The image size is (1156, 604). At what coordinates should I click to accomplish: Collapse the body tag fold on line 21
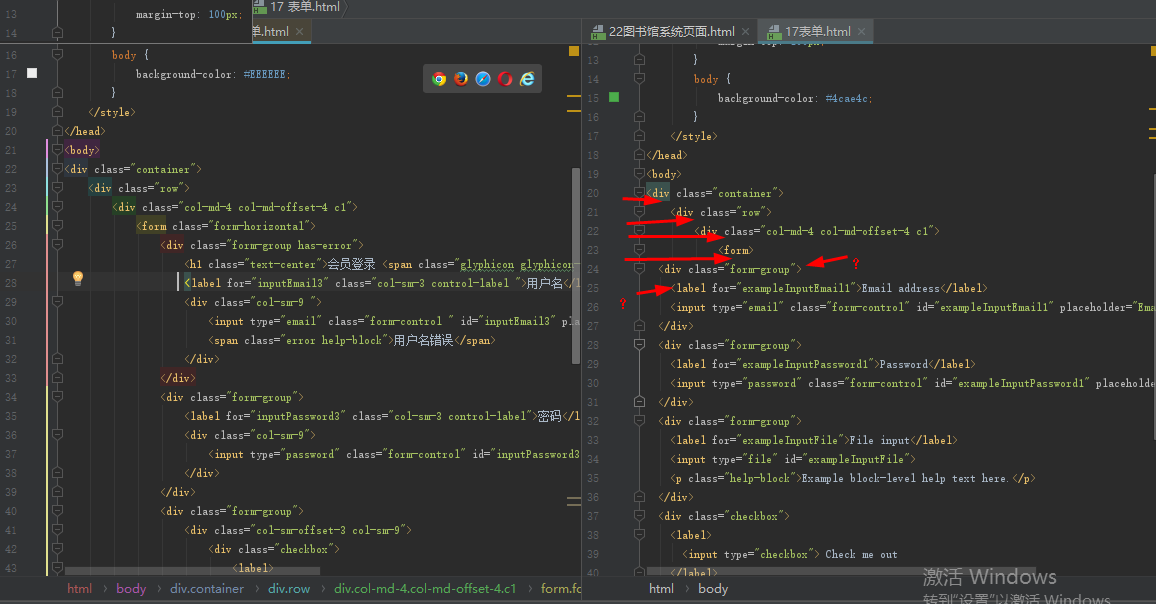(x=57, y=150)
